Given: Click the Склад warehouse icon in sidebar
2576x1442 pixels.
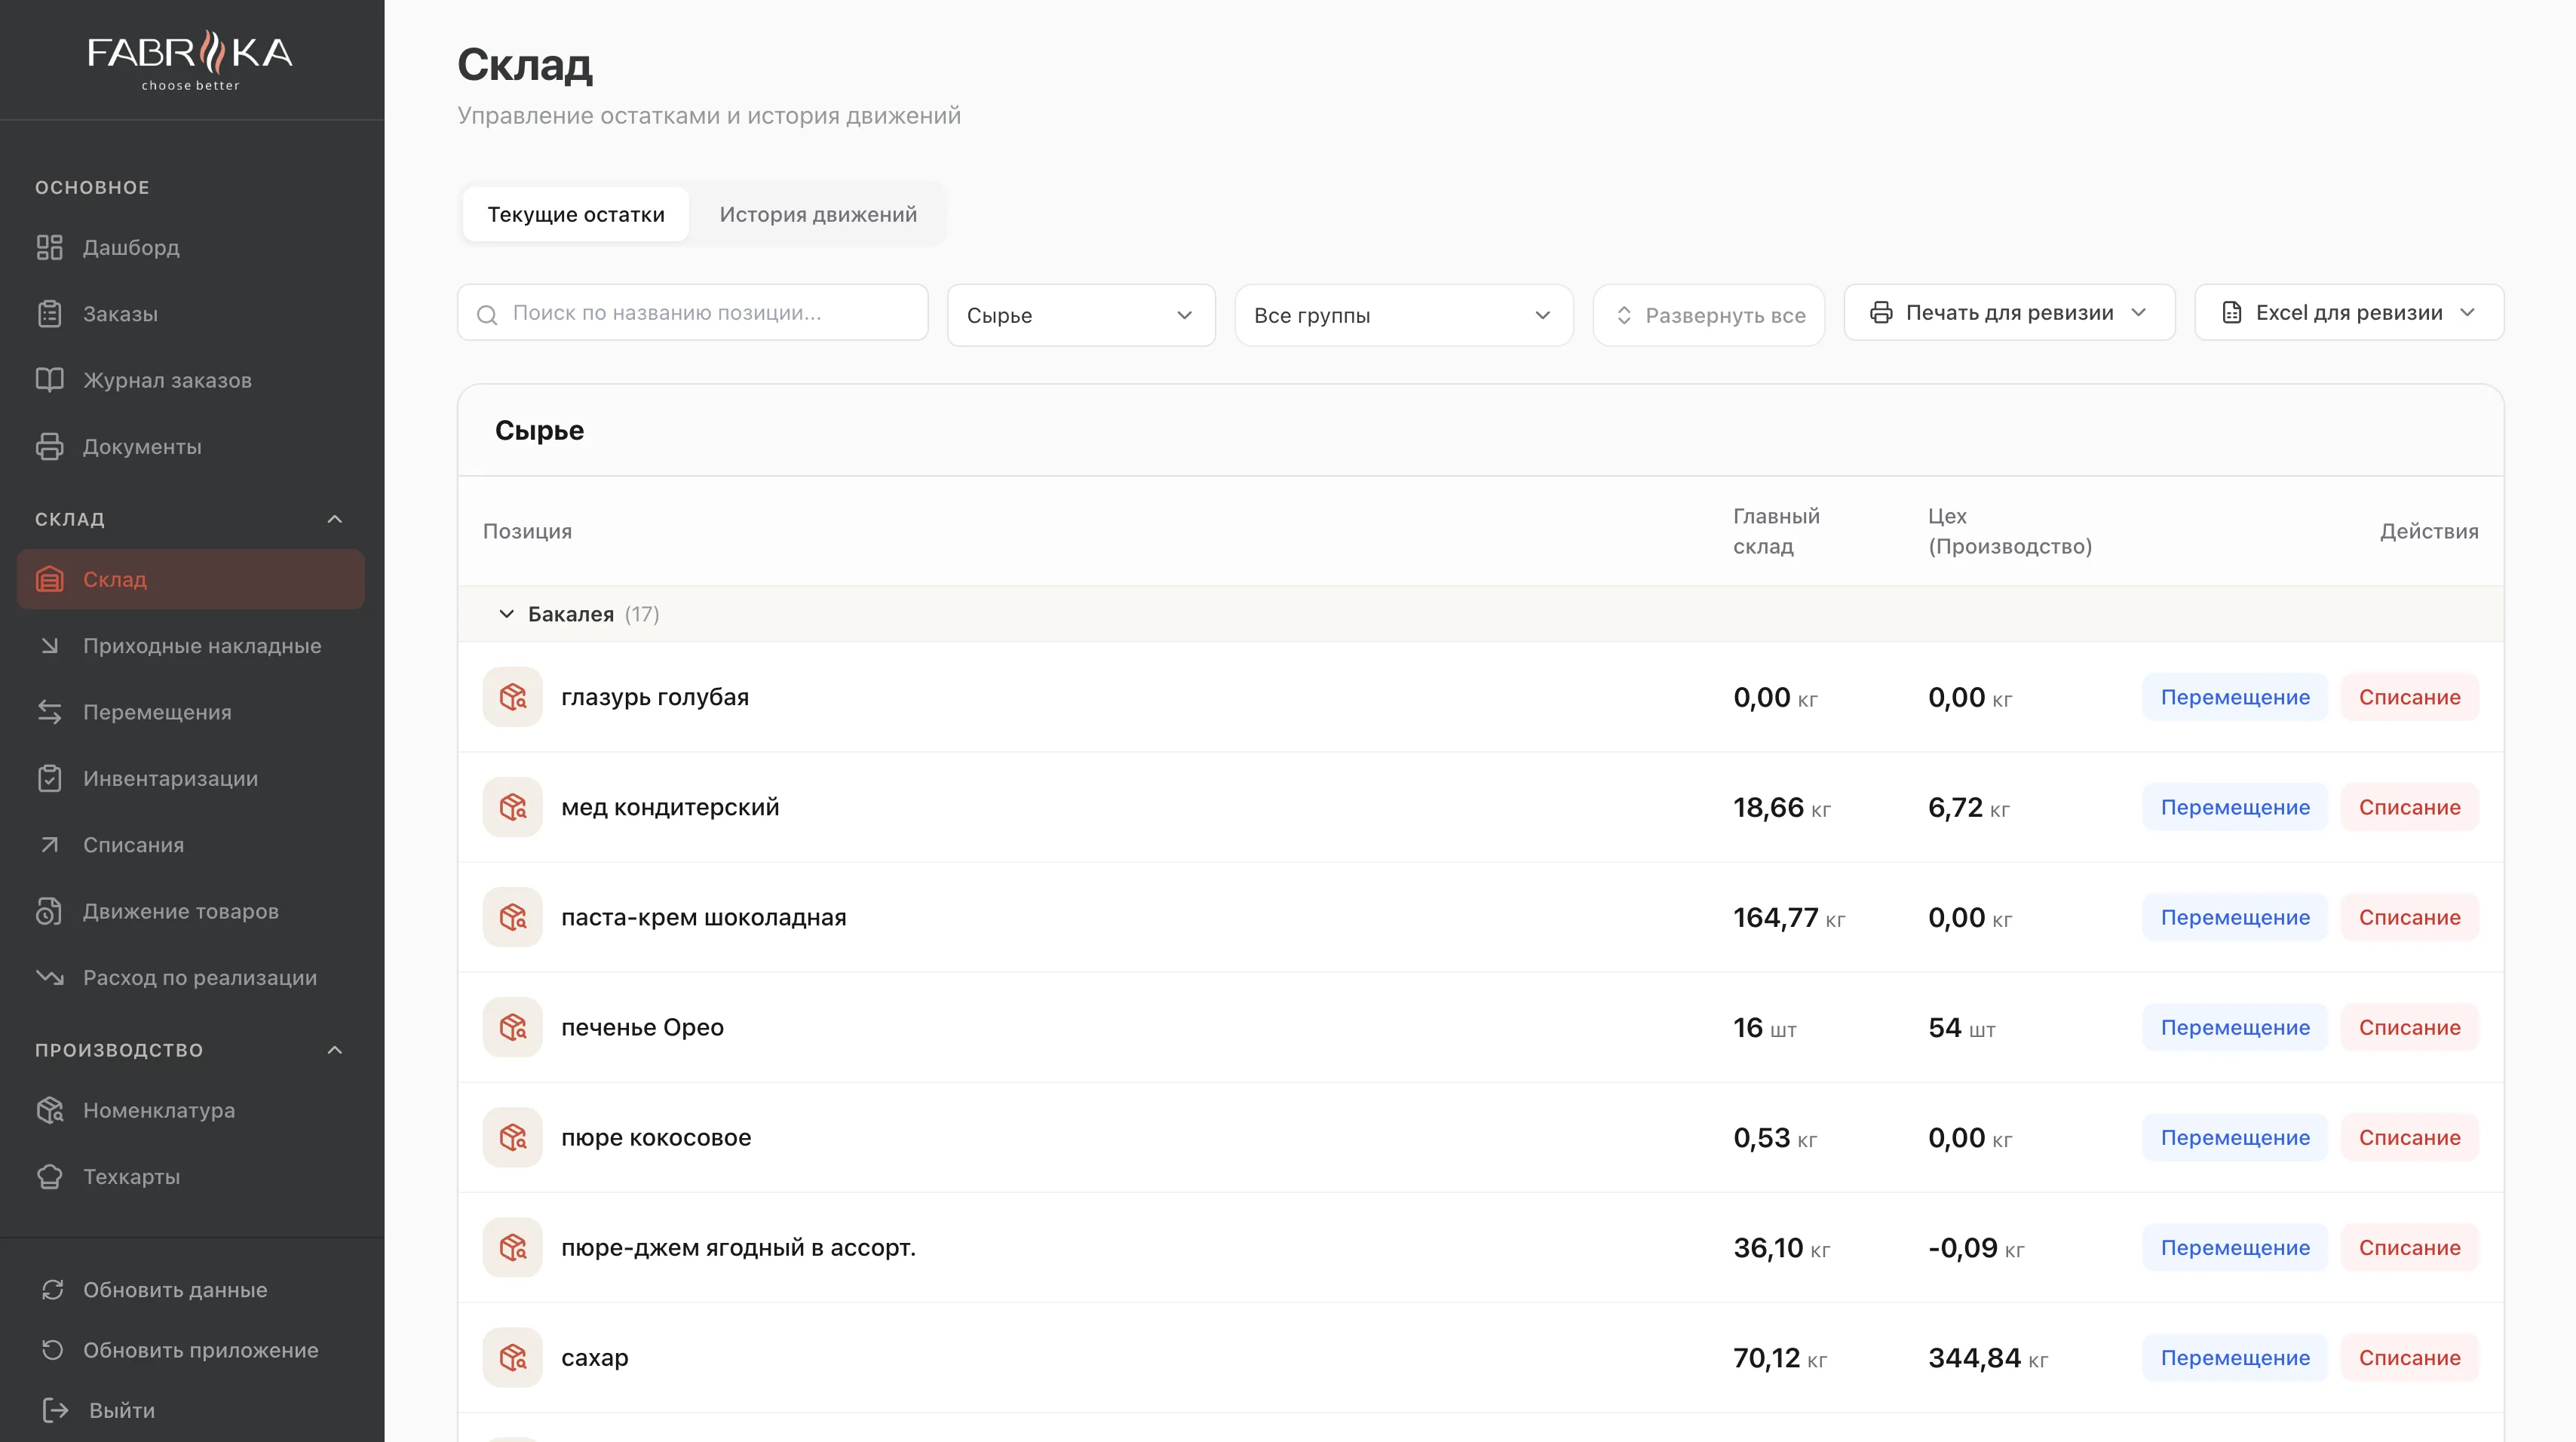Looking at the screenshot, I should tap(49, 579).
